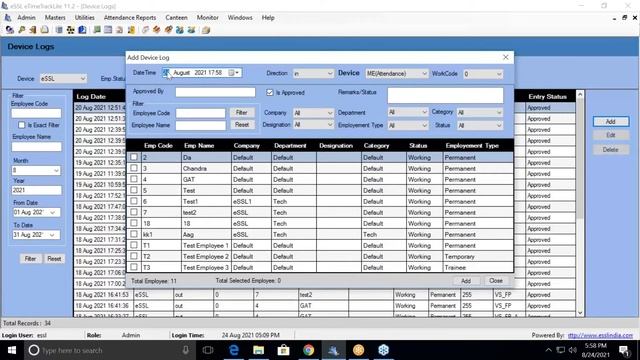Select checkbox for employee GAT
This screenshot has width=640, height=360.
[134, 179]
